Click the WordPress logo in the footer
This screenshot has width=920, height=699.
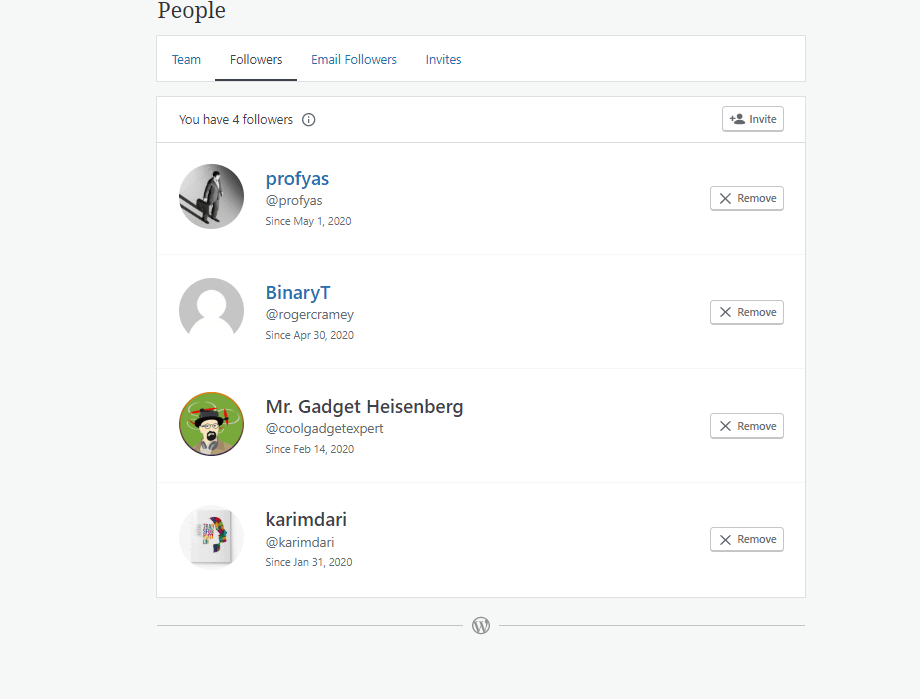(x=481, y=626)
